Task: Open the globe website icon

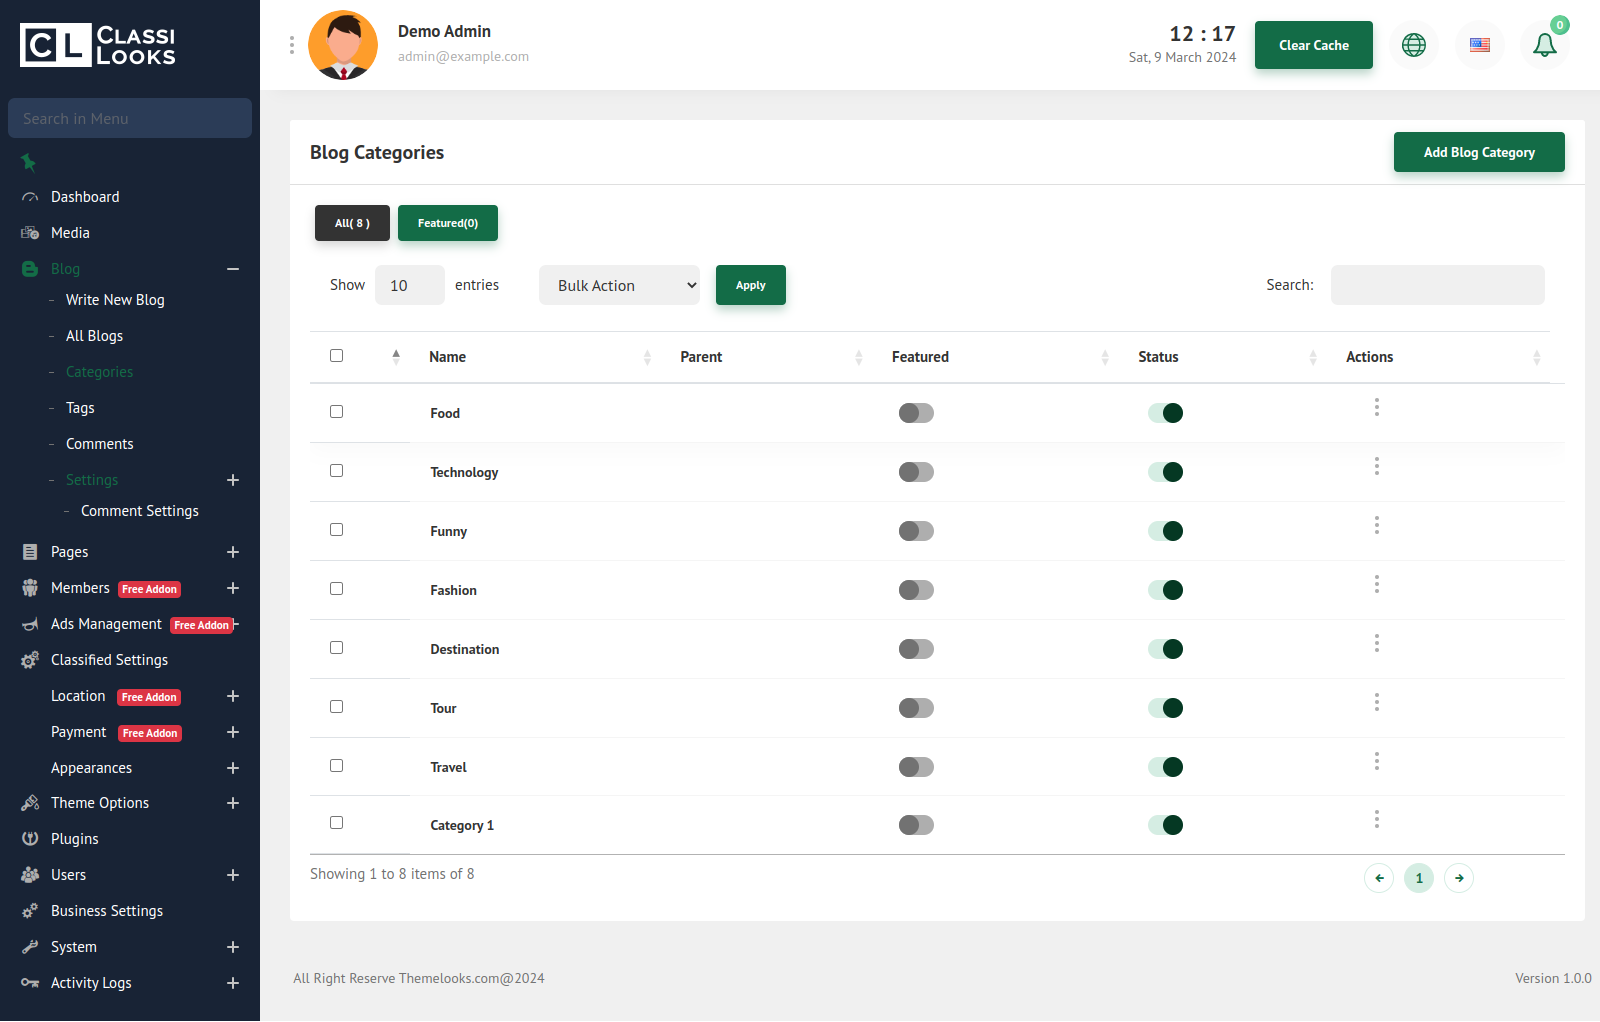Action: coord(1413,45)
